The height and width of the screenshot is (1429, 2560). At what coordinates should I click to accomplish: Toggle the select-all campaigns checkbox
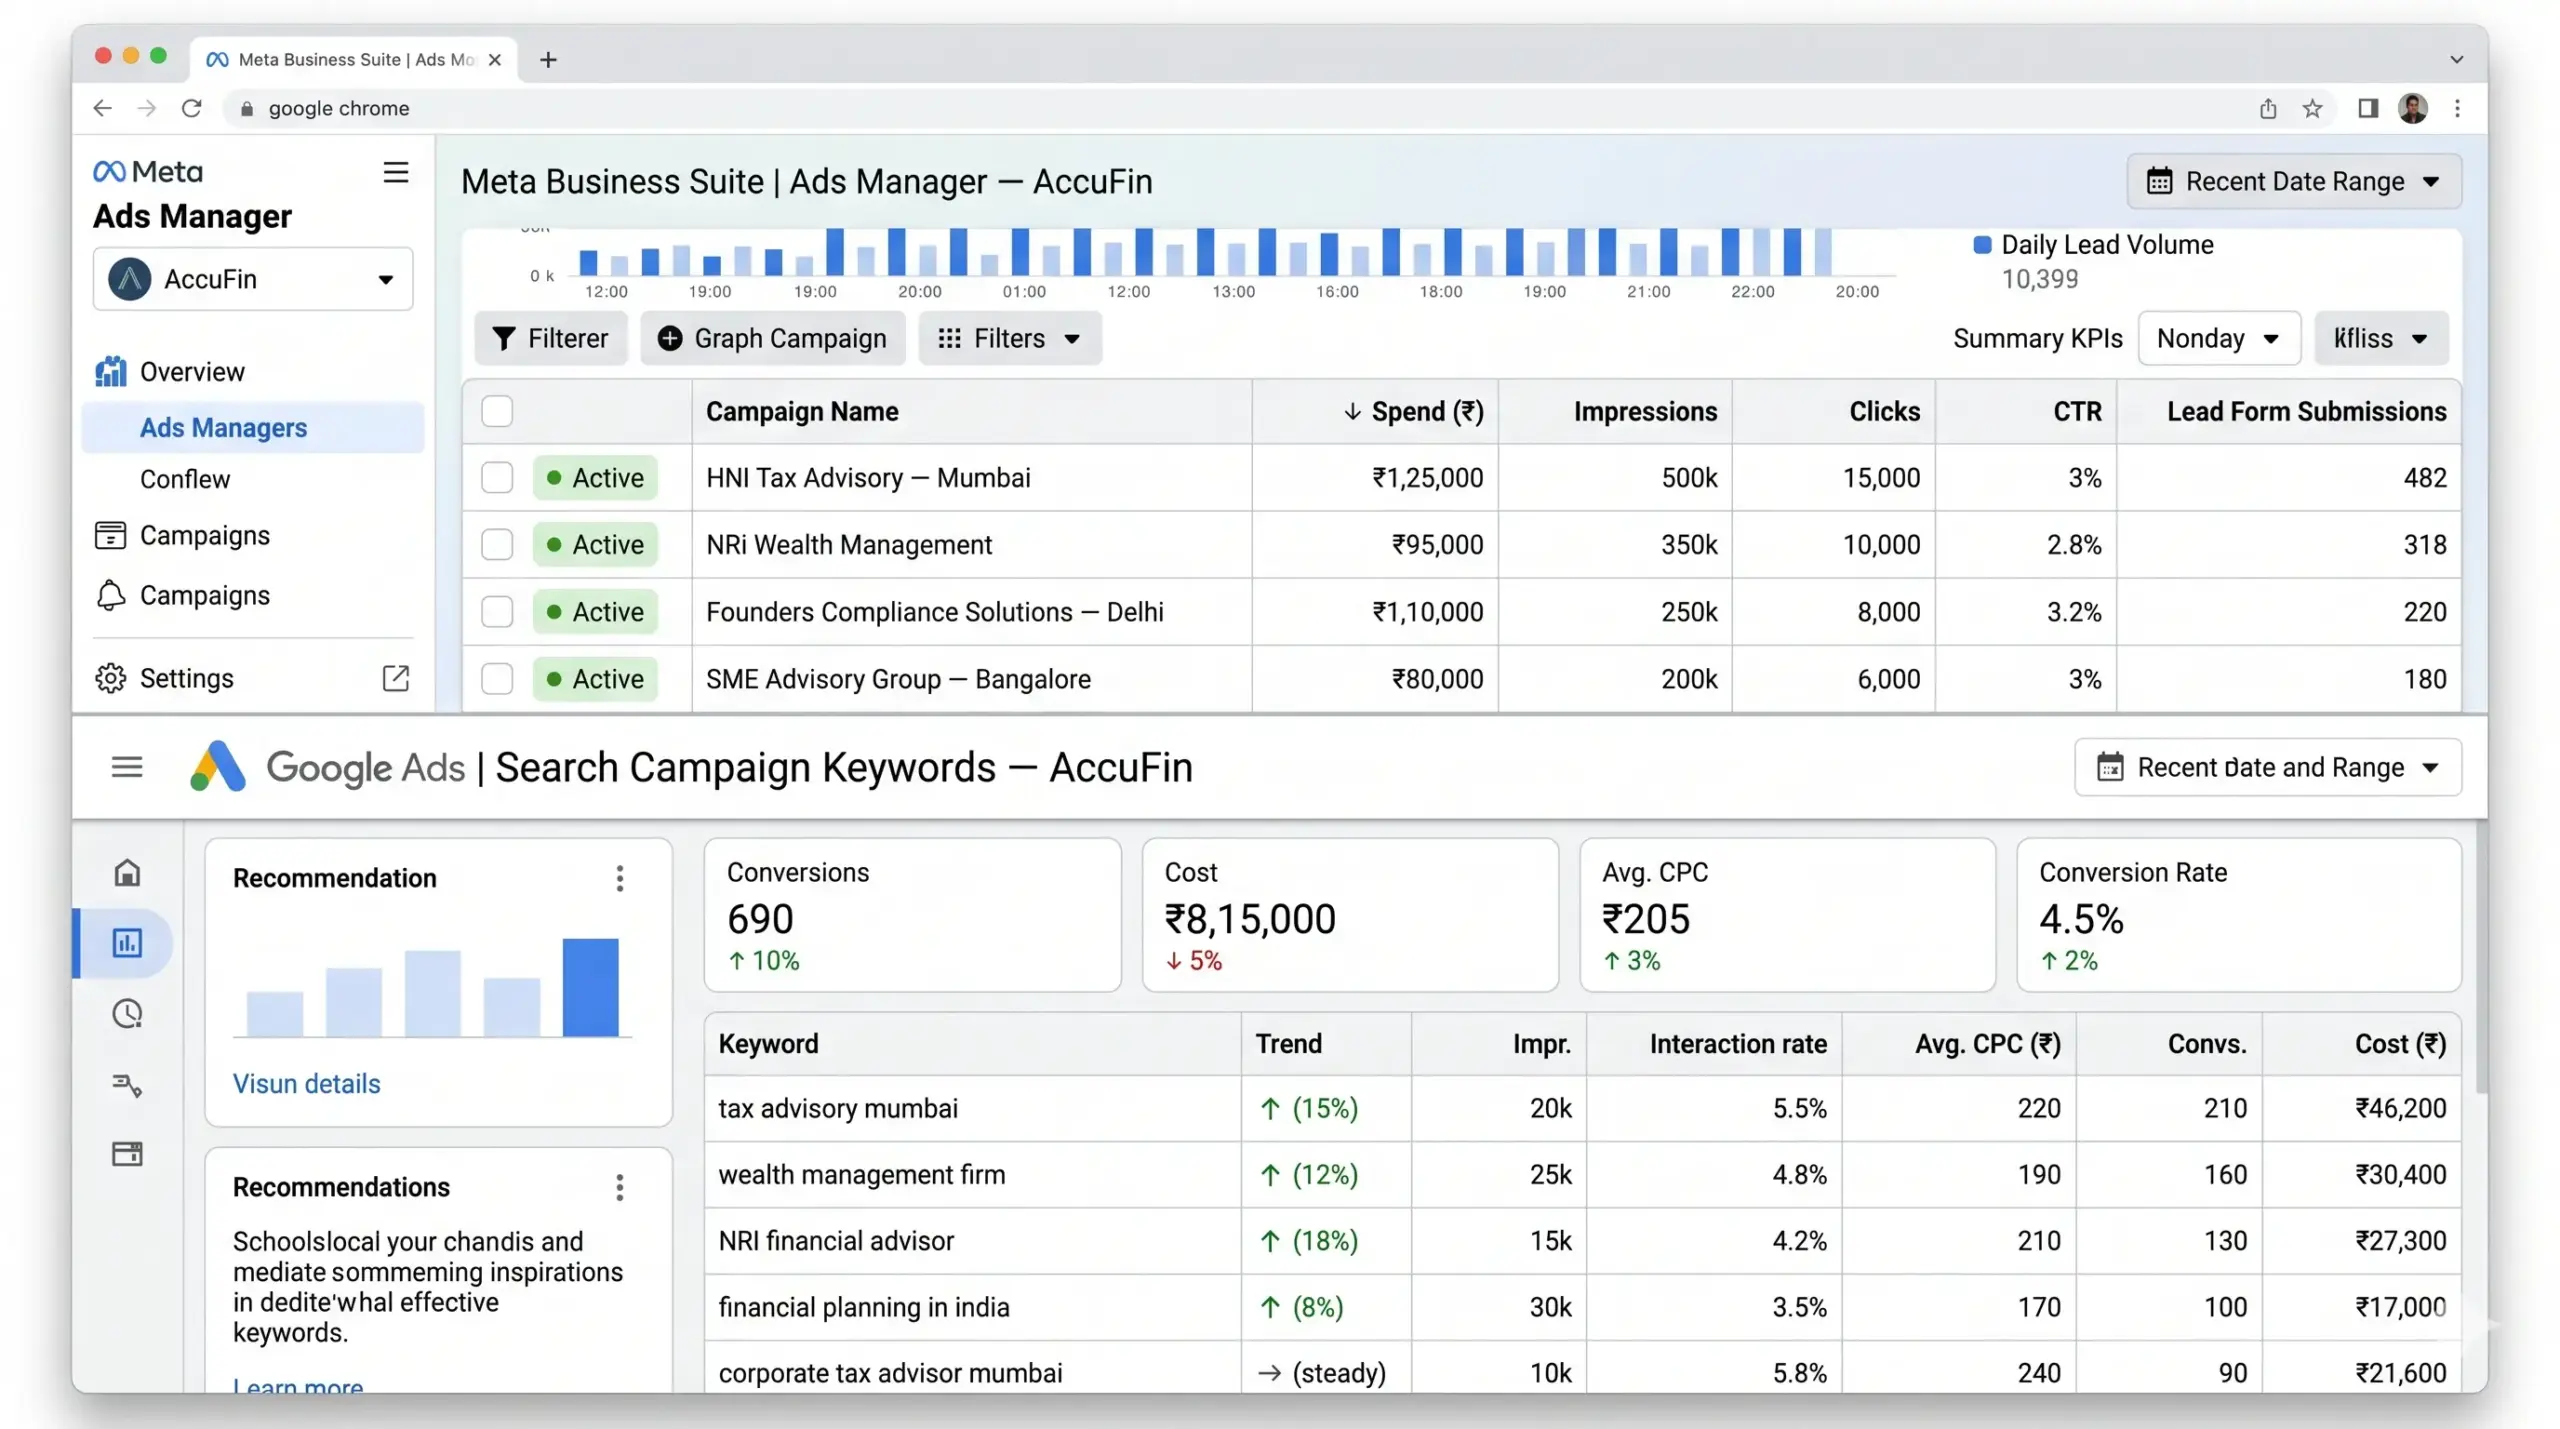coord(497,411)
